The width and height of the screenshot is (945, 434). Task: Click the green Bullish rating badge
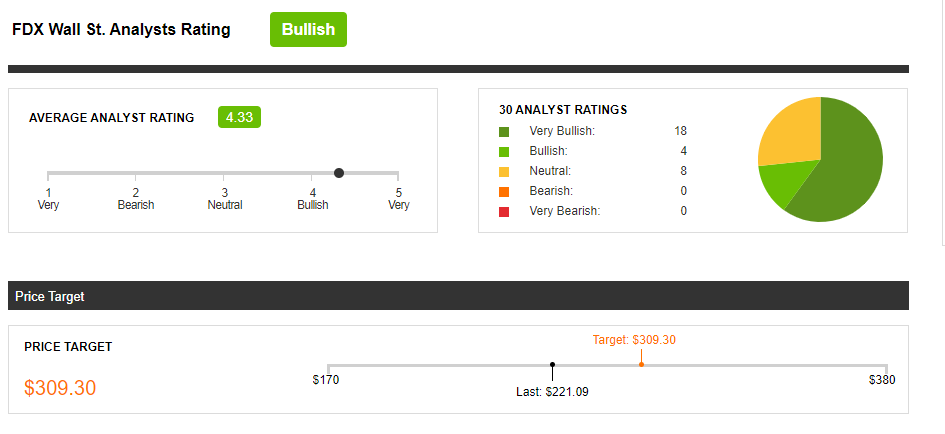point(308,30)
